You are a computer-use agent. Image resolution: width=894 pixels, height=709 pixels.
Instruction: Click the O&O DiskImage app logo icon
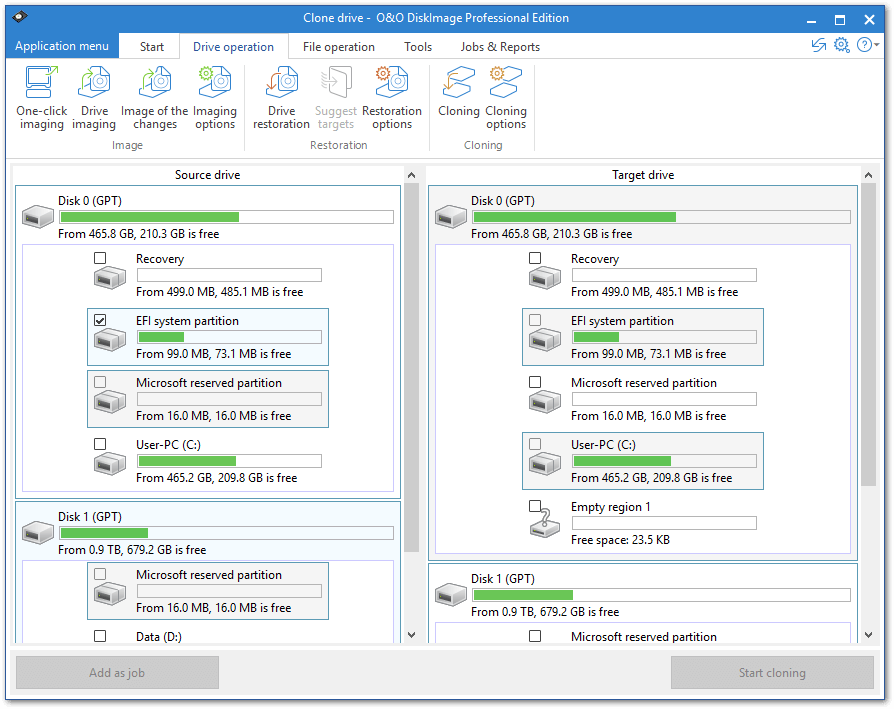pos(19,17)
